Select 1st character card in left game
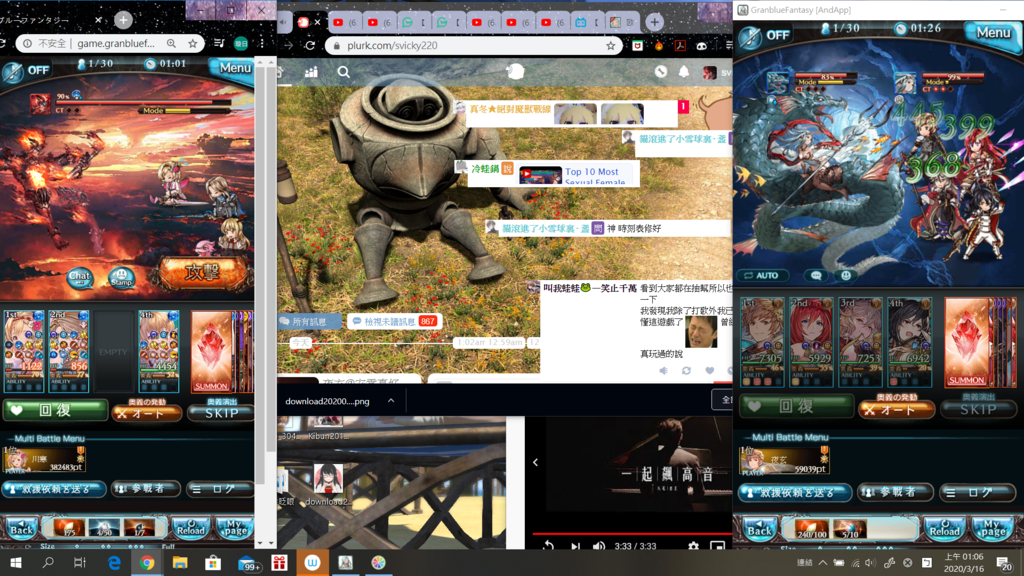 pyautogui.click(x=24, y=351)
